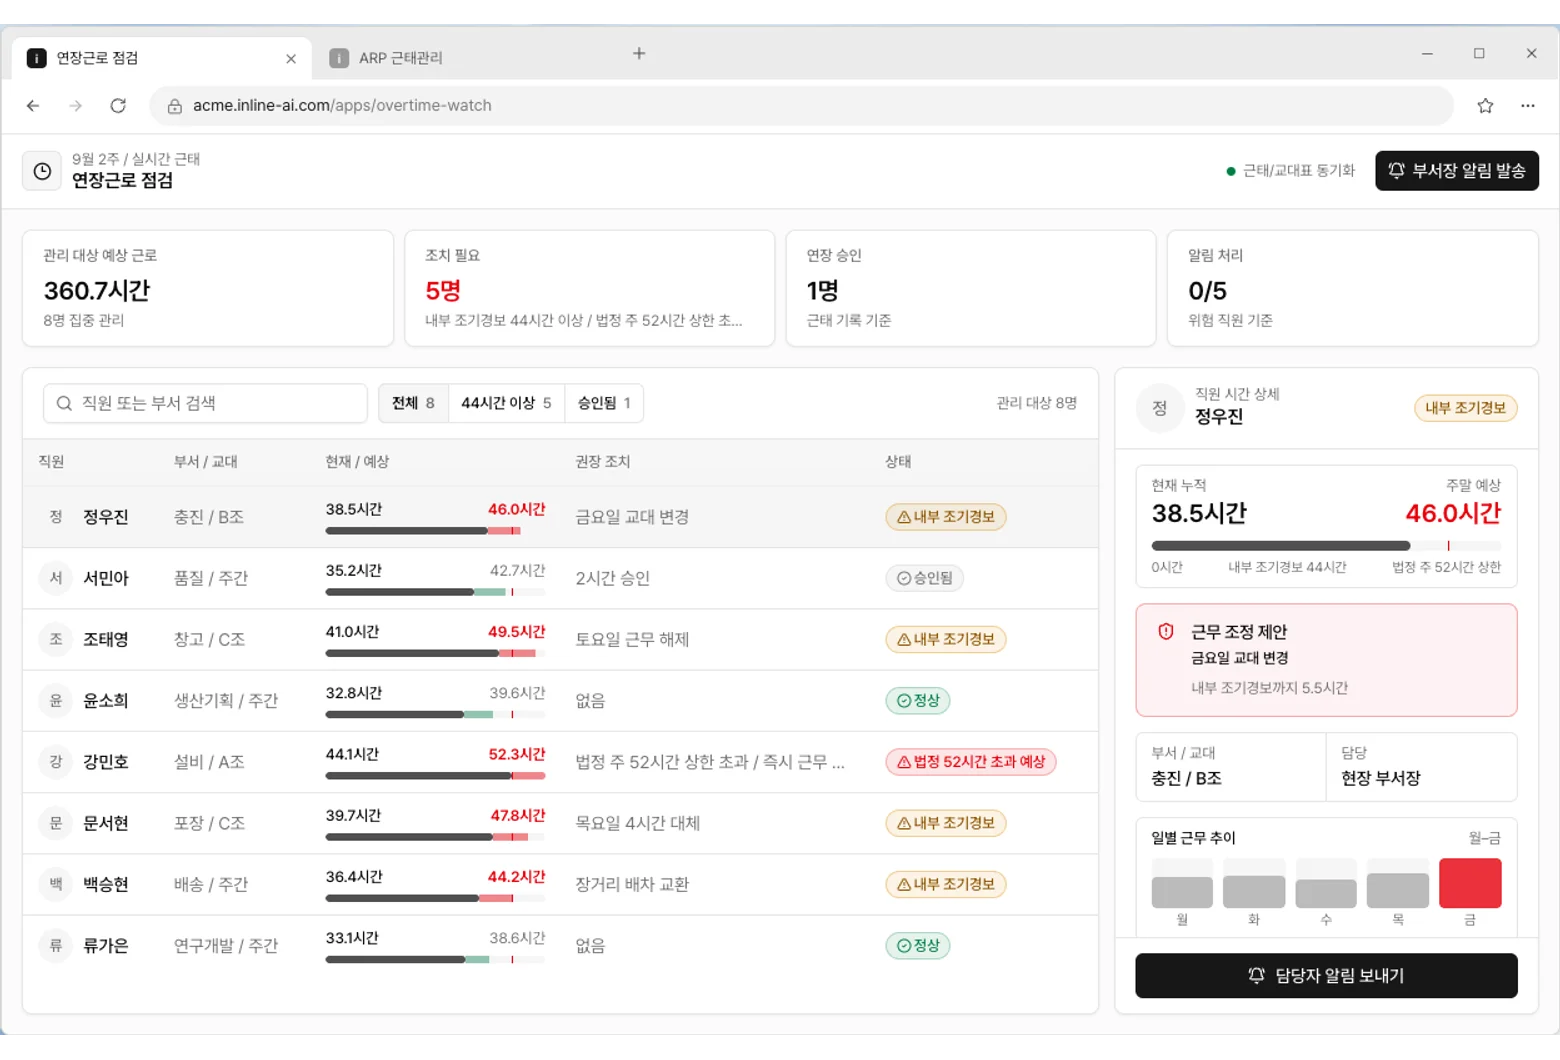Open the 연장 승인 1명 card
The image size is (1560, 1060).
971,288
